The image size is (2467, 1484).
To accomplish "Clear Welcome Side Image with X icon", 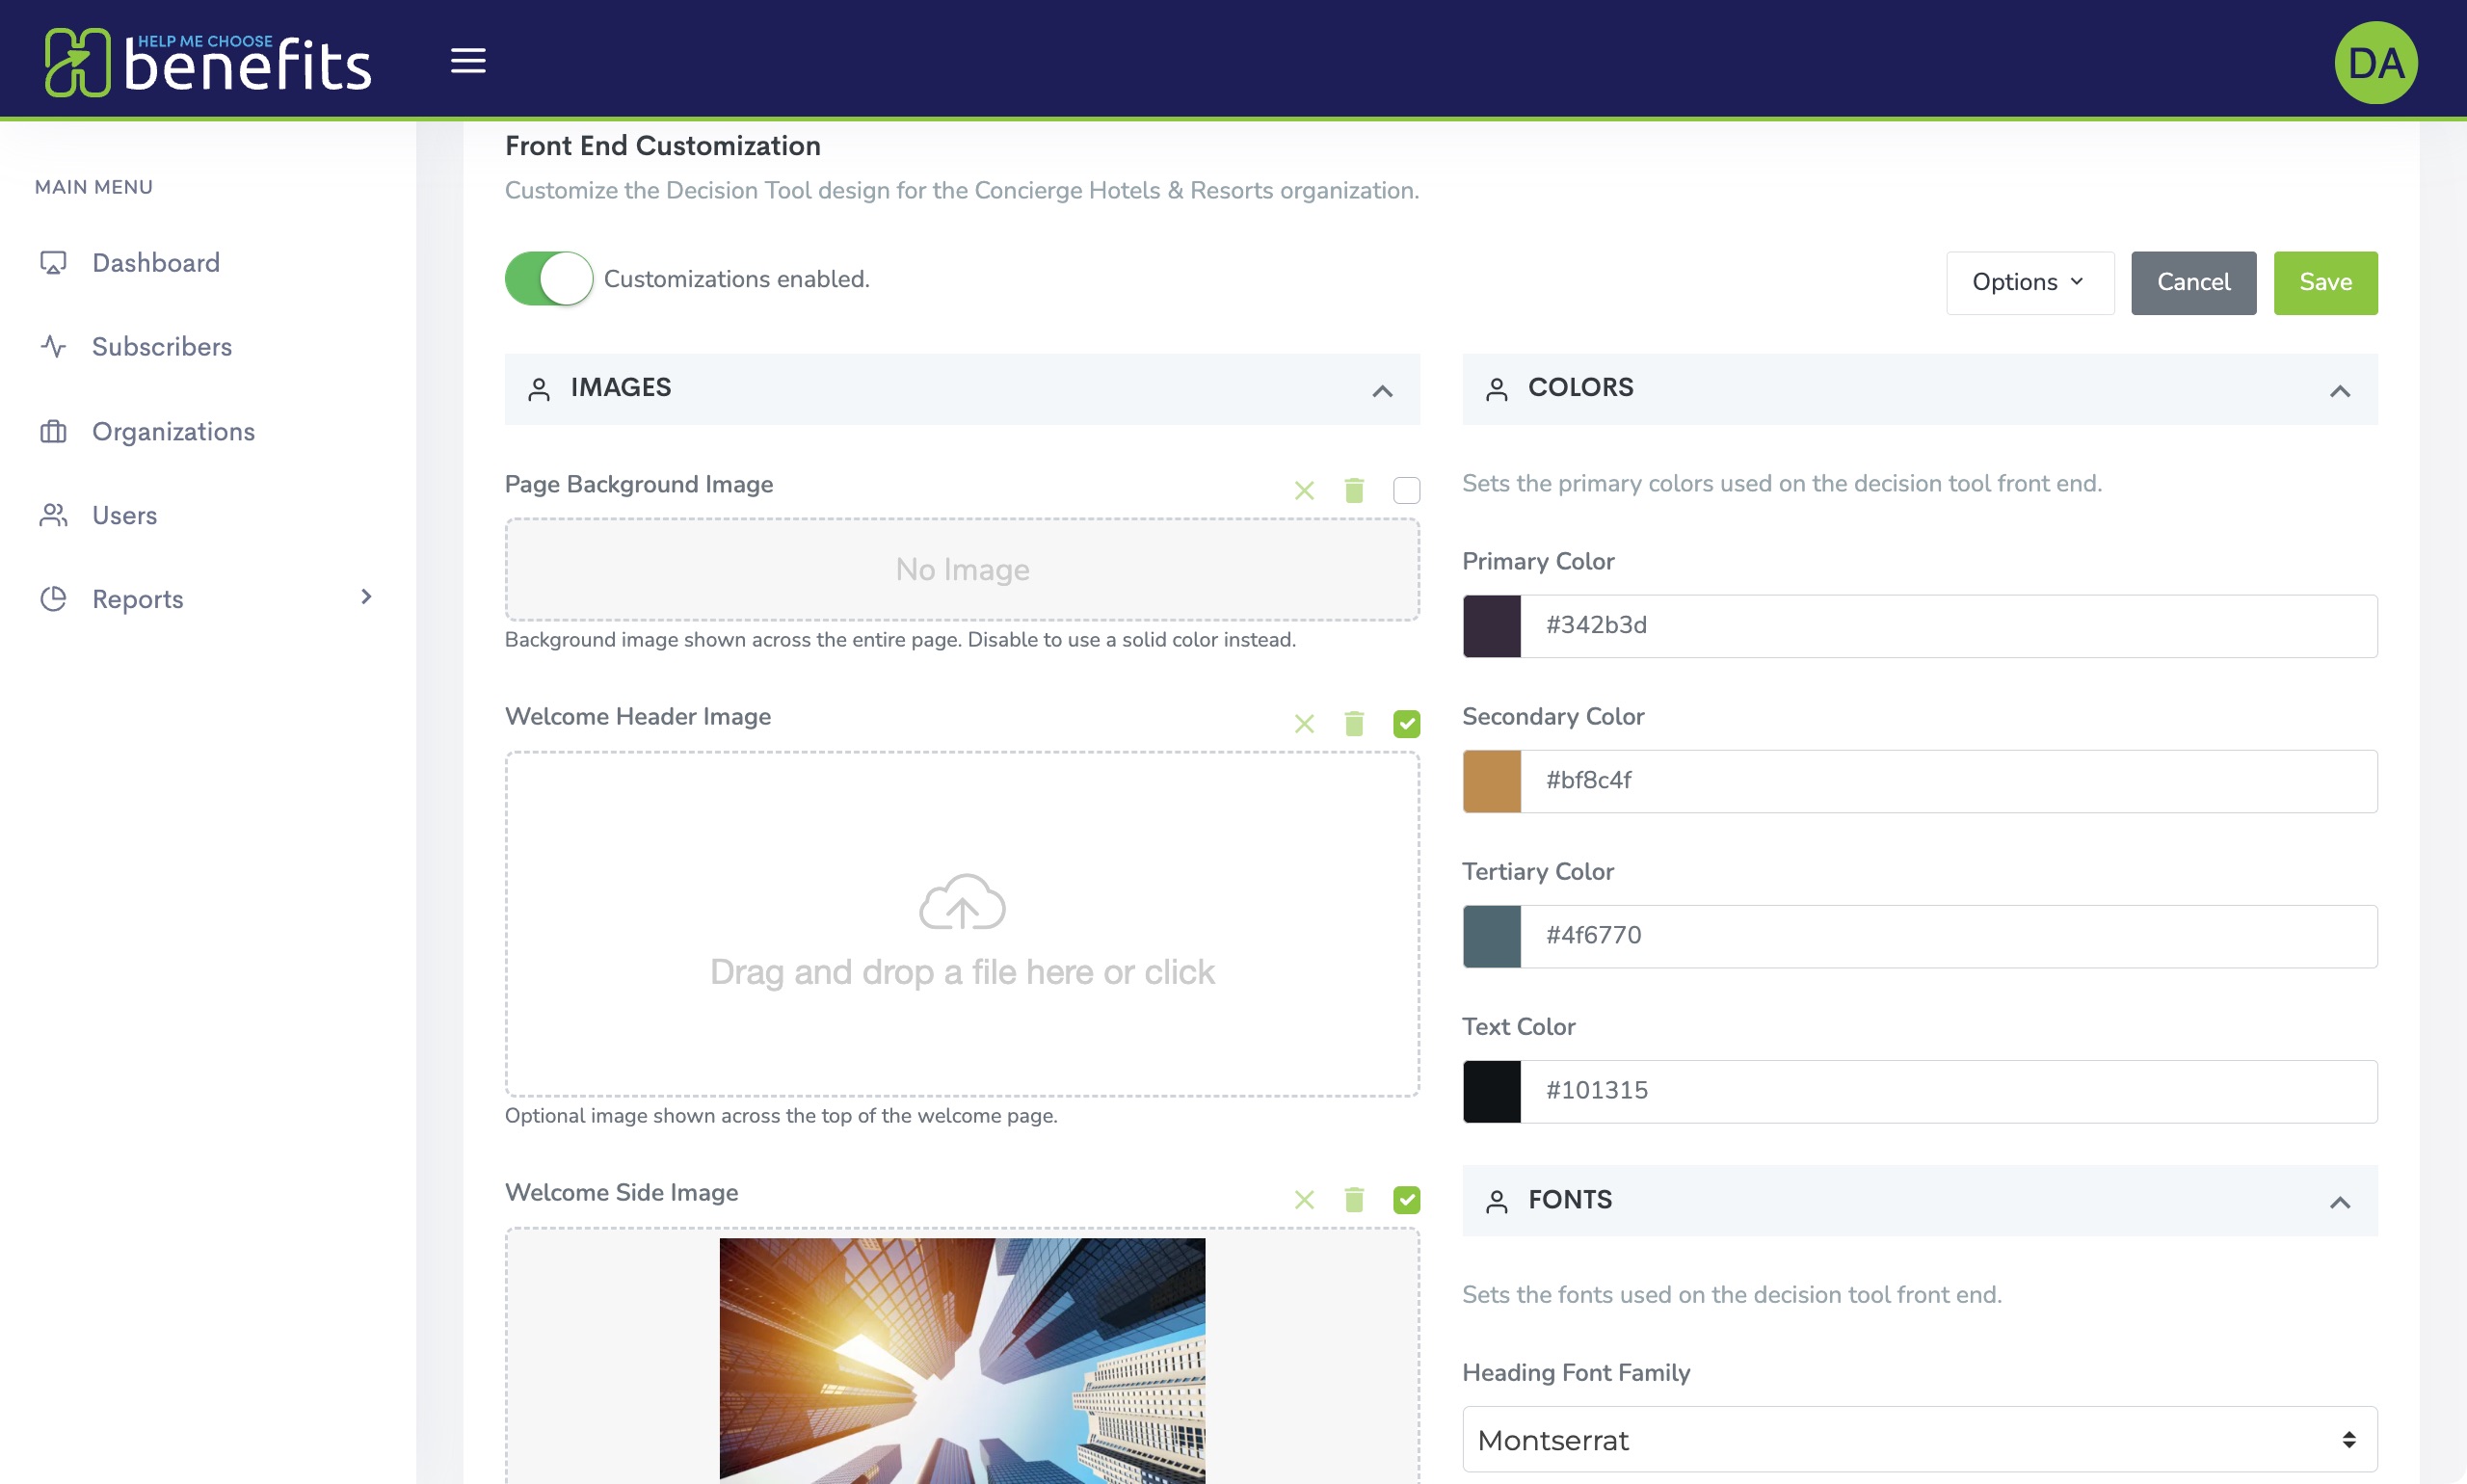I will pyautogui.click(x=1304, y=1199).
